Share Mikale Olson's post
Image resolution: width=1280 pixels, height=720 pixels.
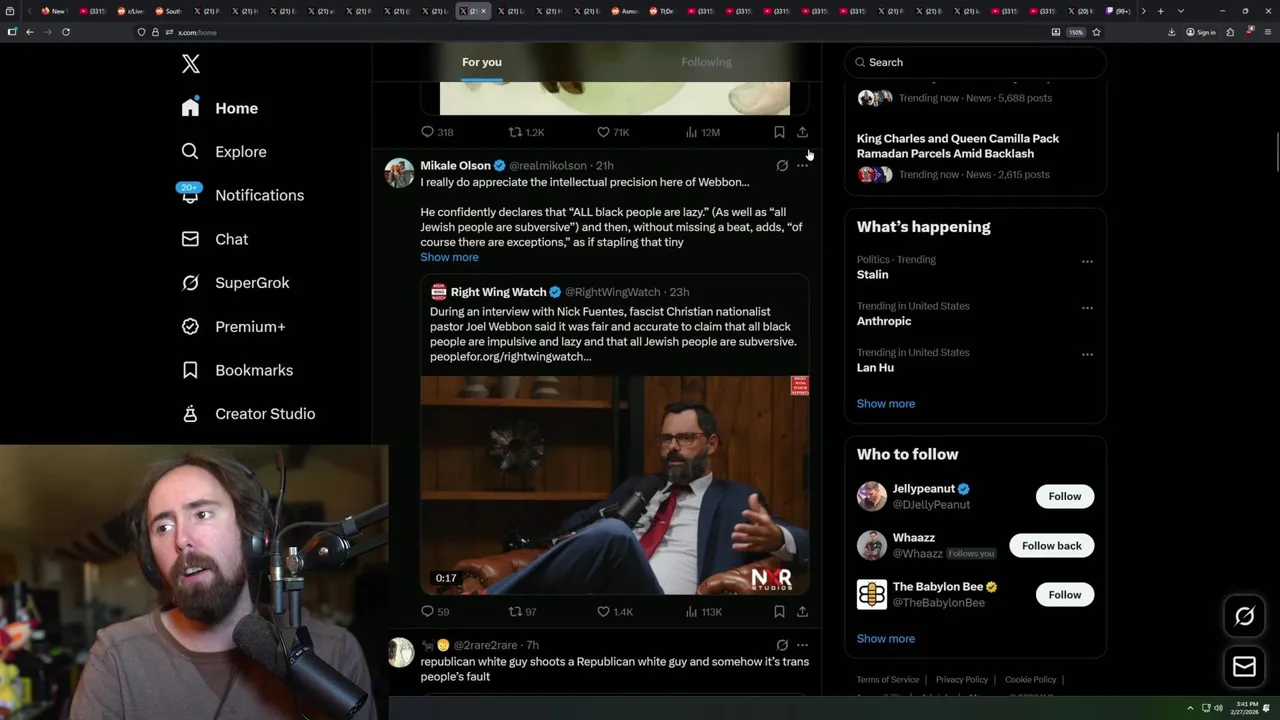(x=802, y=612)
